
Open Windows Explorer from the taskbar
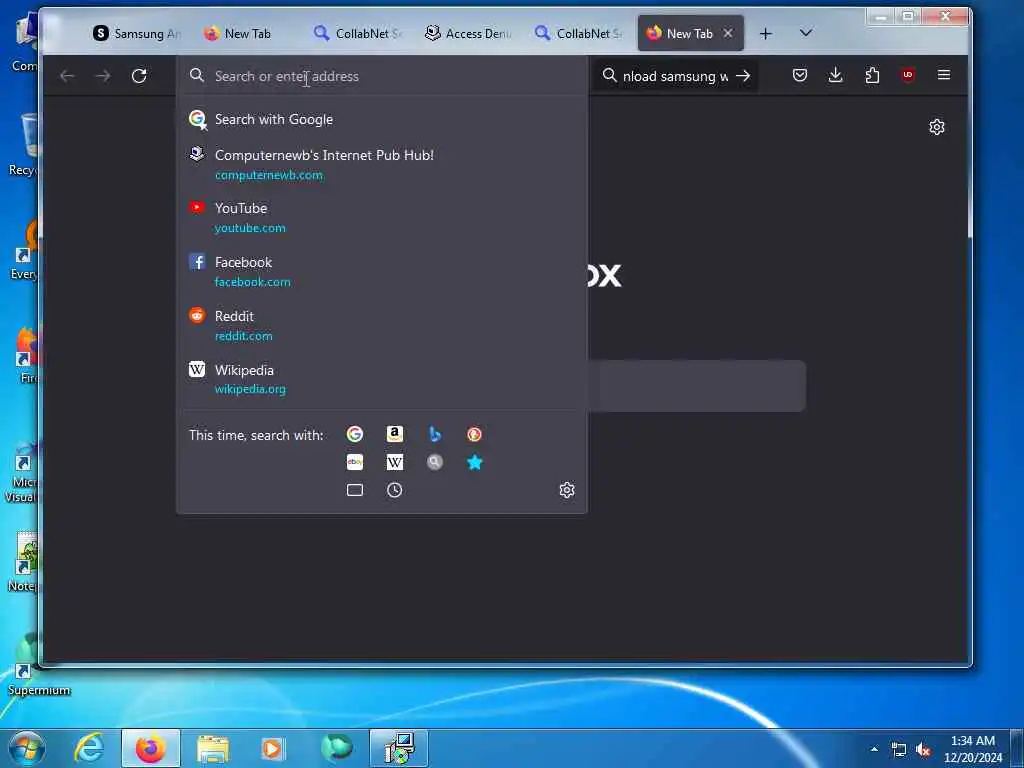213,748
